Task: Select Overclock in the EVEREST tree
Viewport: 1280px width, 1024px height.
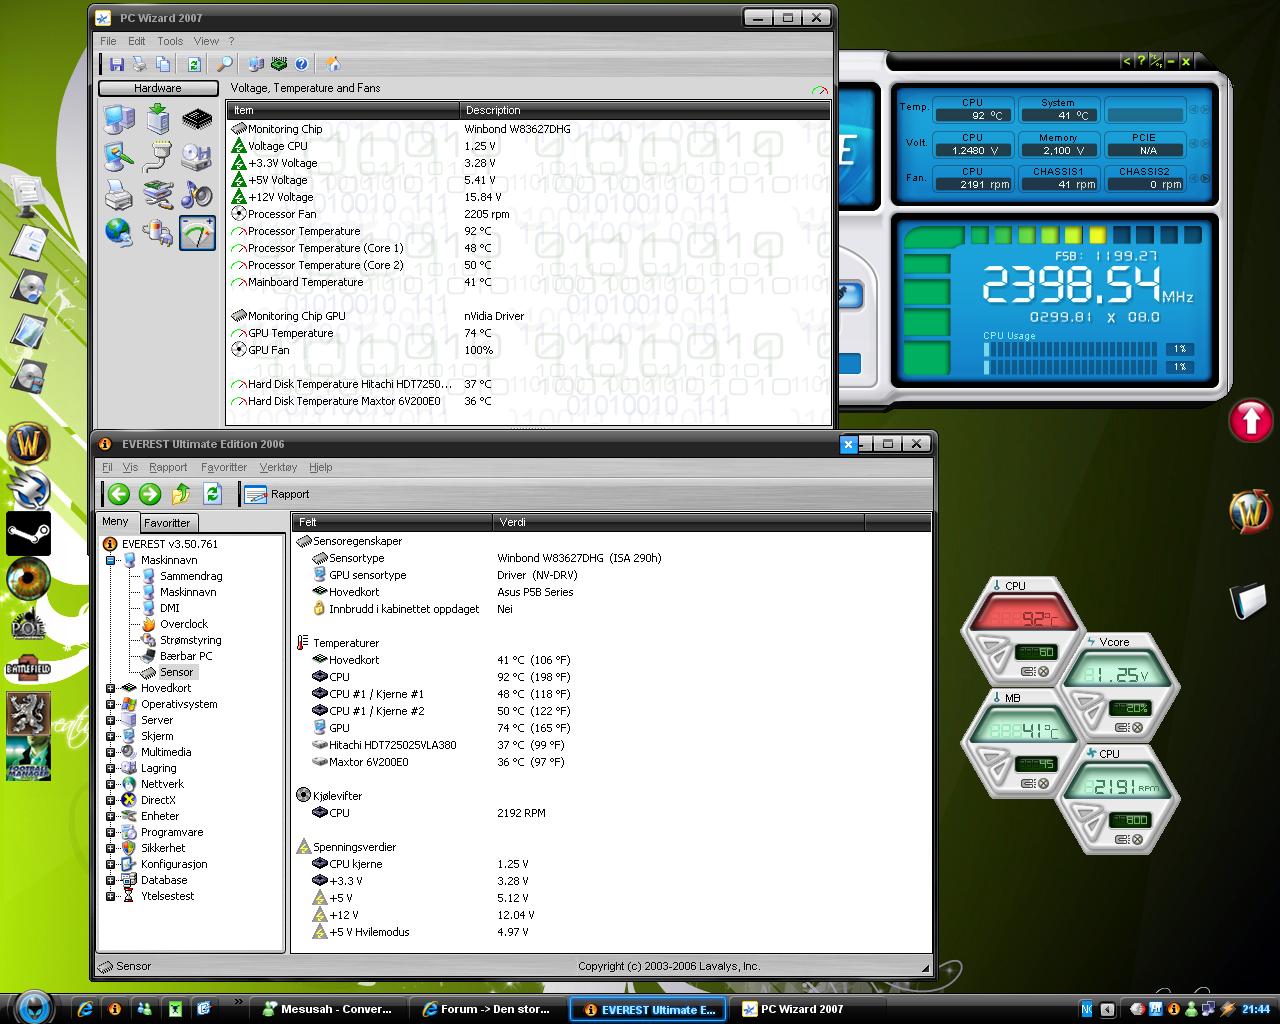Action: coord(183,624)
